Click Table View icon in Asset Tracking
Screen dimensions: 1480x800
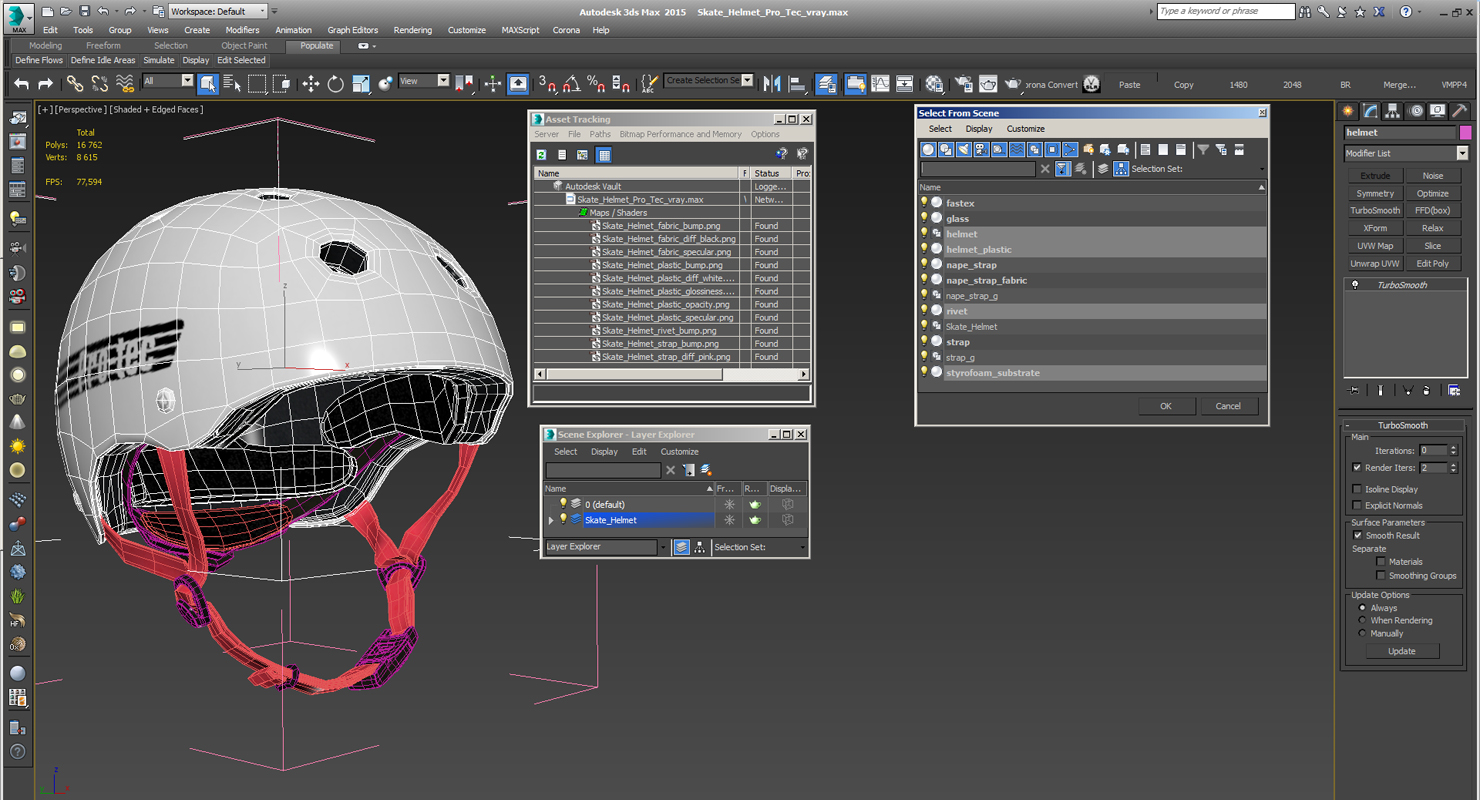(x=604, y=155)
